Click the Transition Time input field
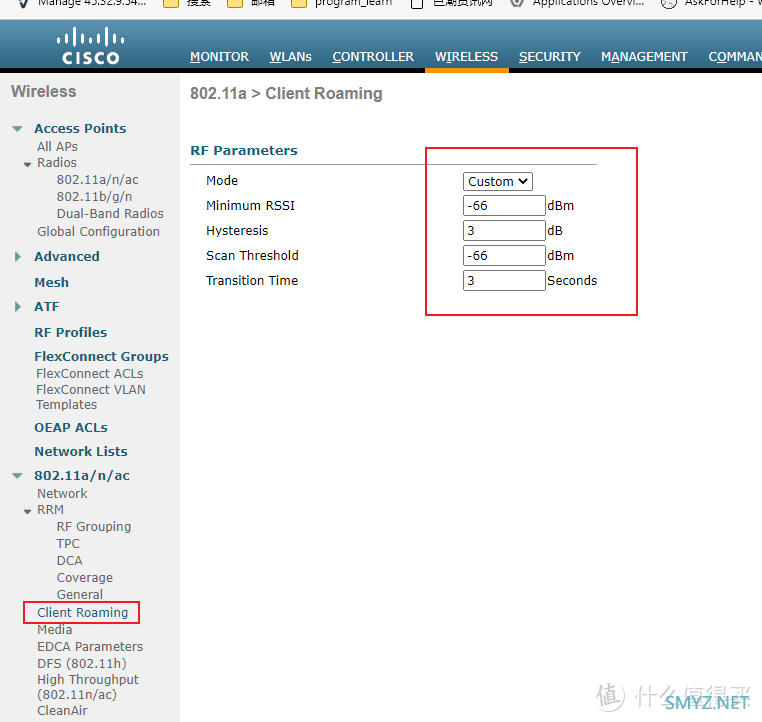The width and height of the screenshot is (762, 722). point(504,280)
